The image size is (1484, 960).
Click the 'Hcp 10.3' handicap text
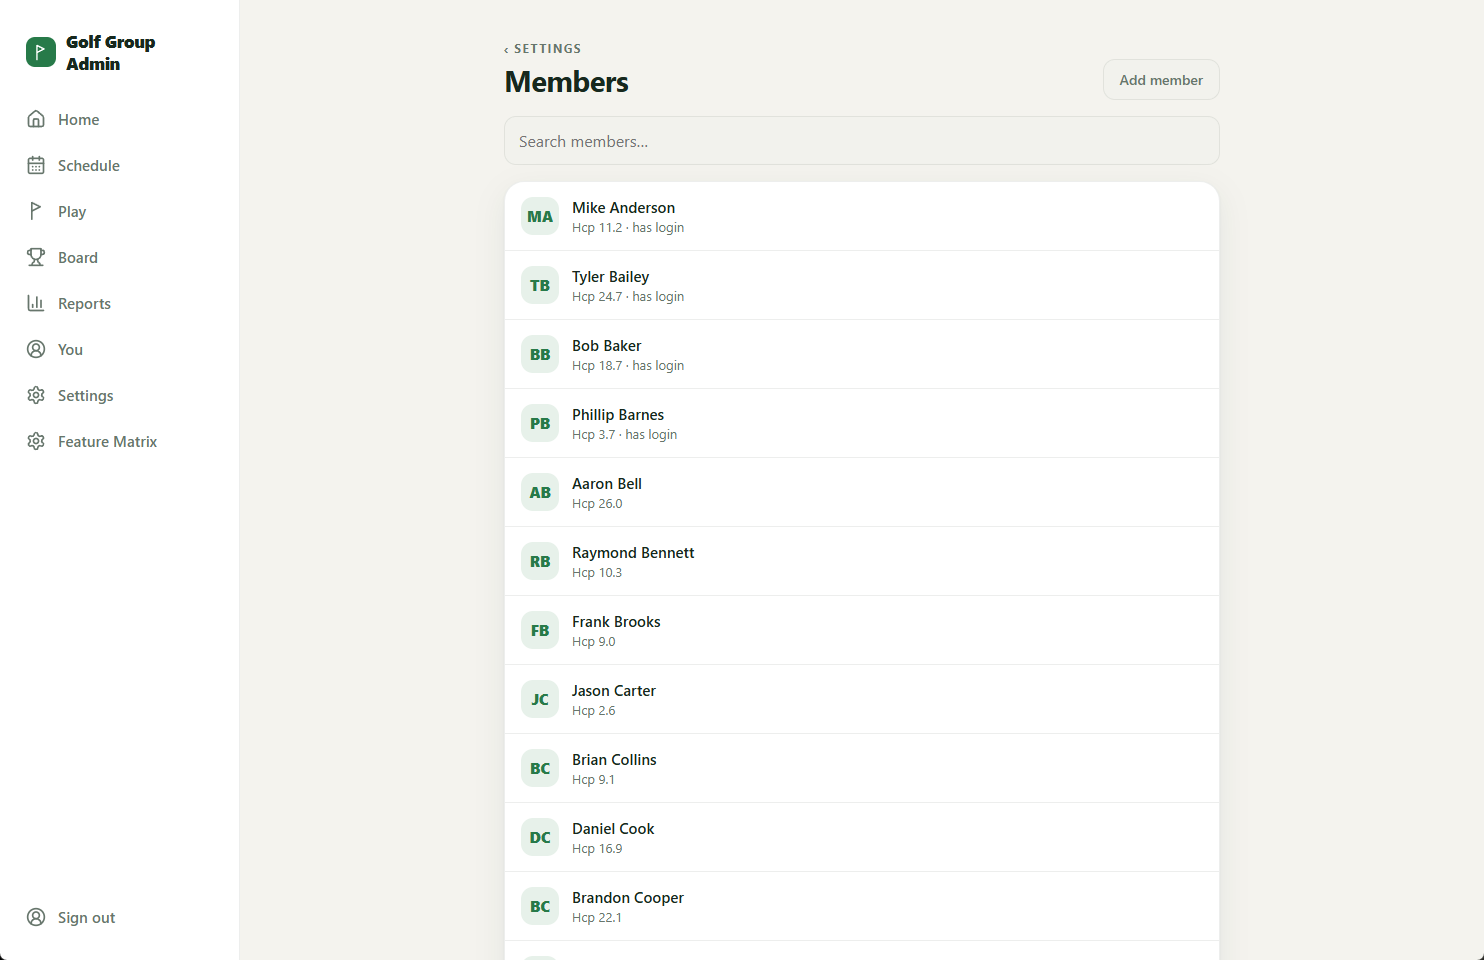coord(597,573)
